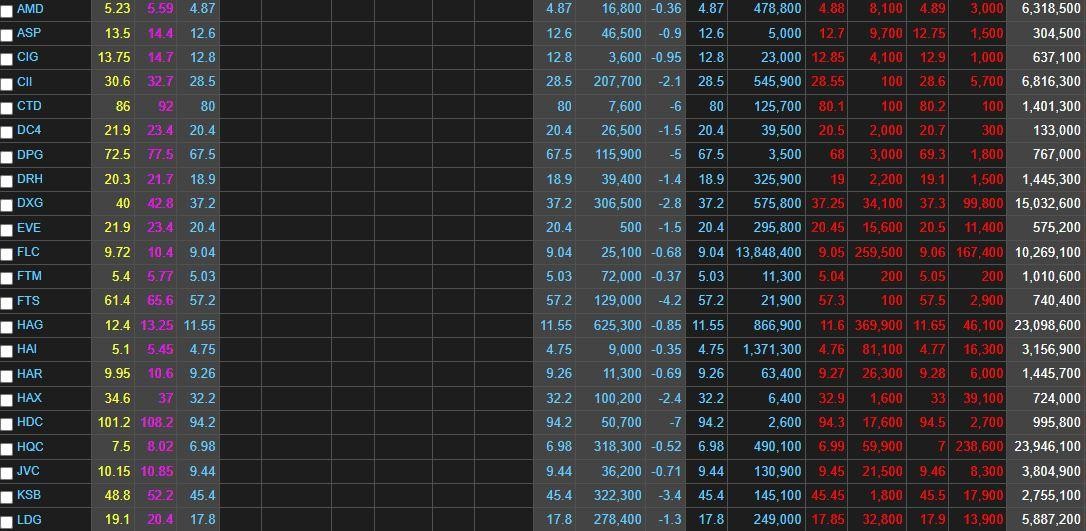Select the CII row checkbox
The width and height of the screenshot is (1086, 531).
click(x=7, y=83)
